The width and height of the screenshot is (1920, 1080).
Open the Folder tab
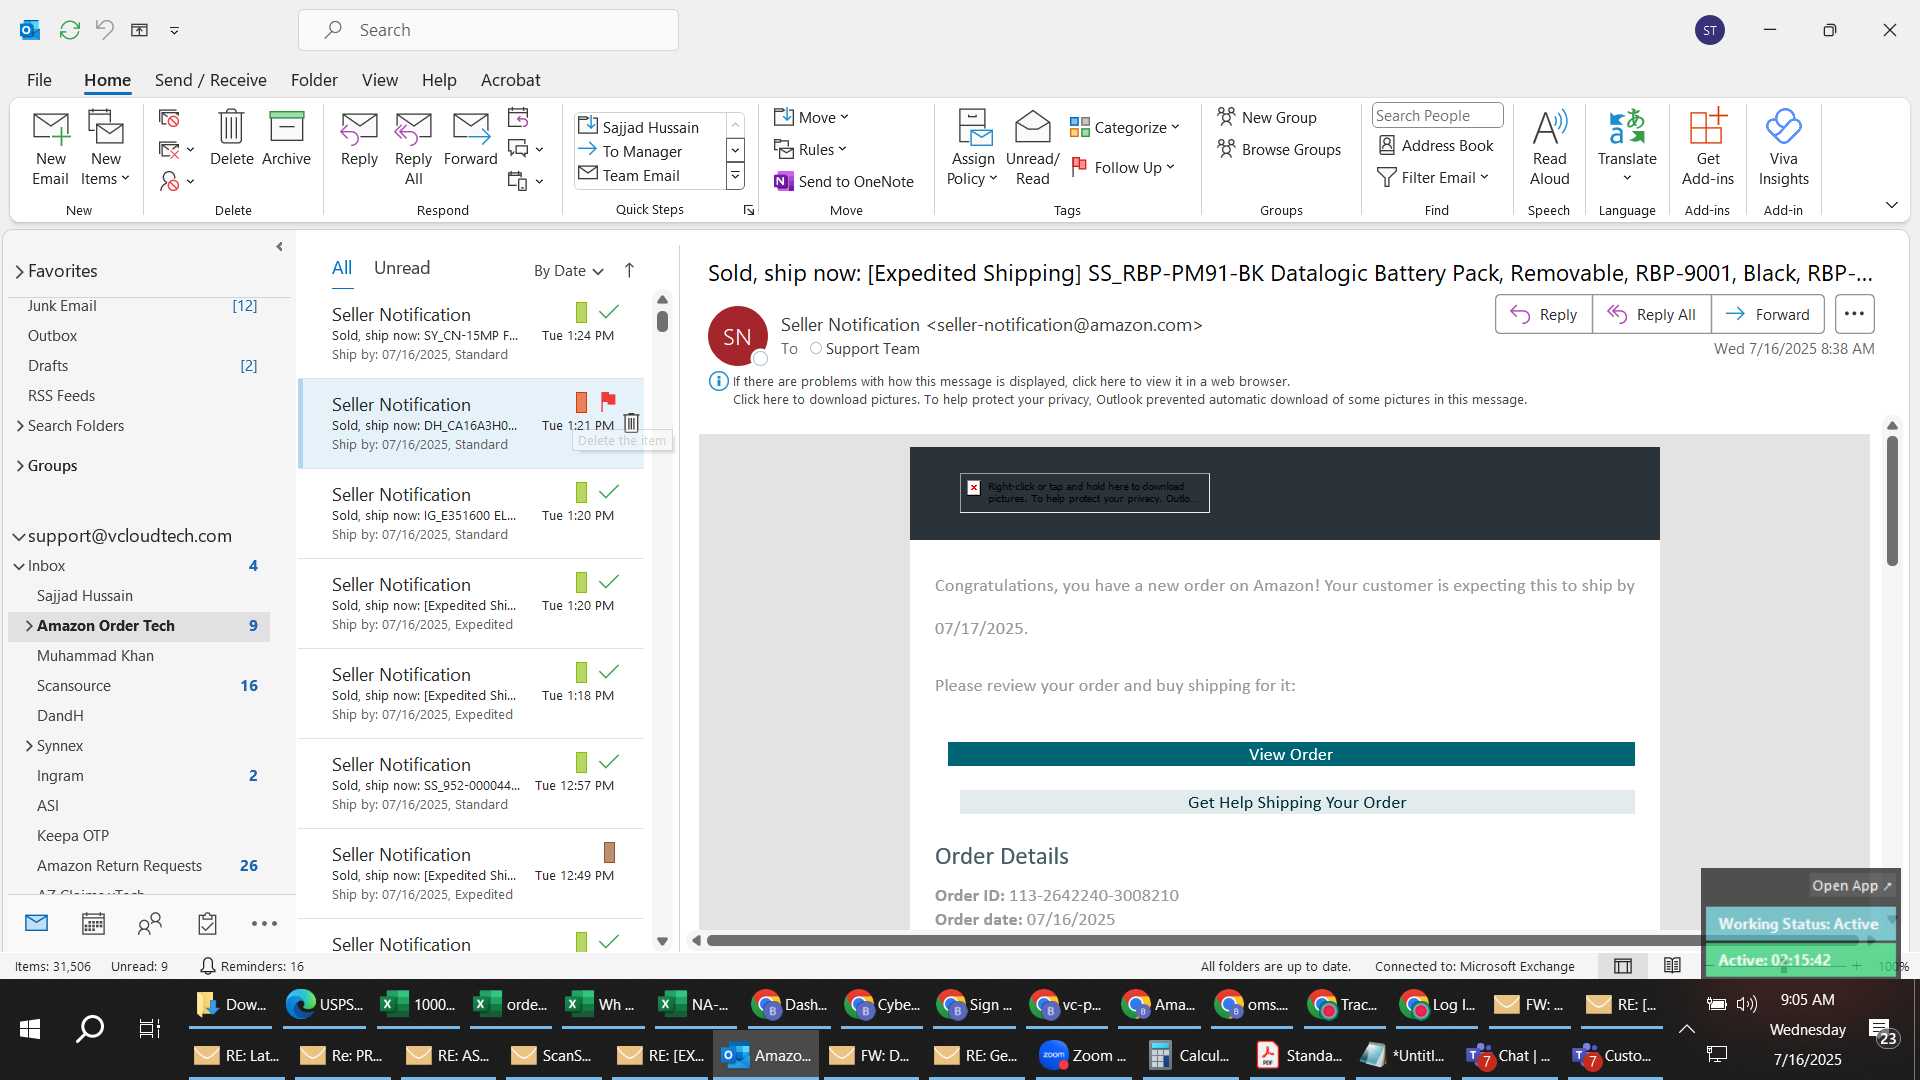tap(314, 80)
